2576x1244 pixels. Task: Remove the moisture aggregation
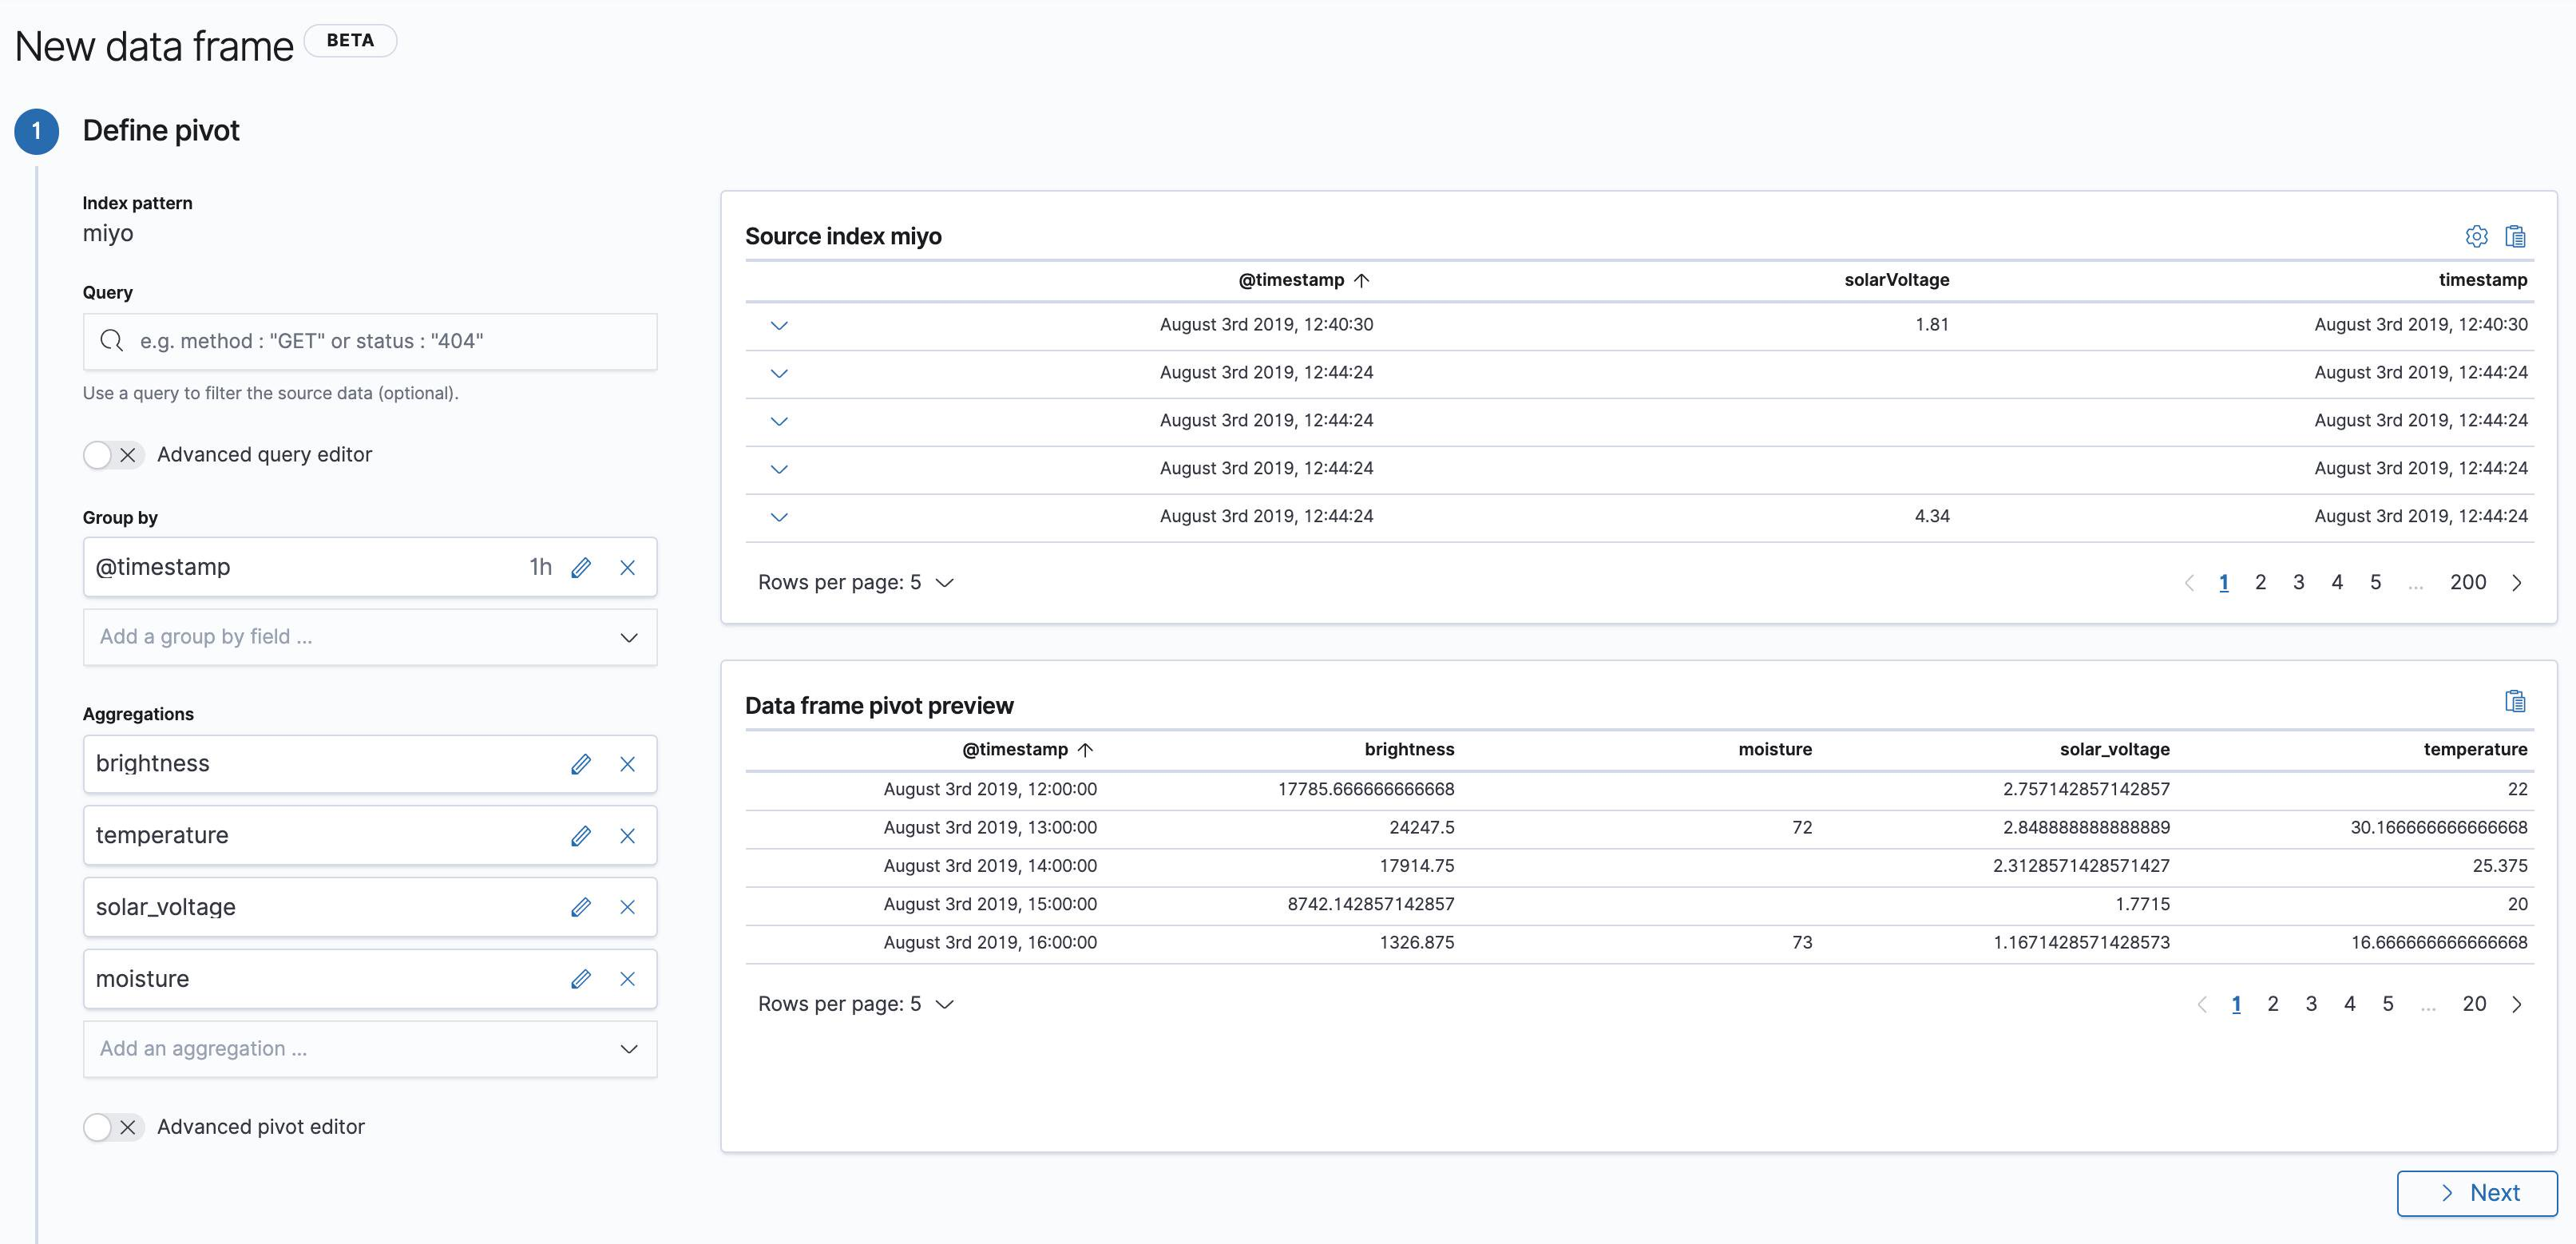627,979
